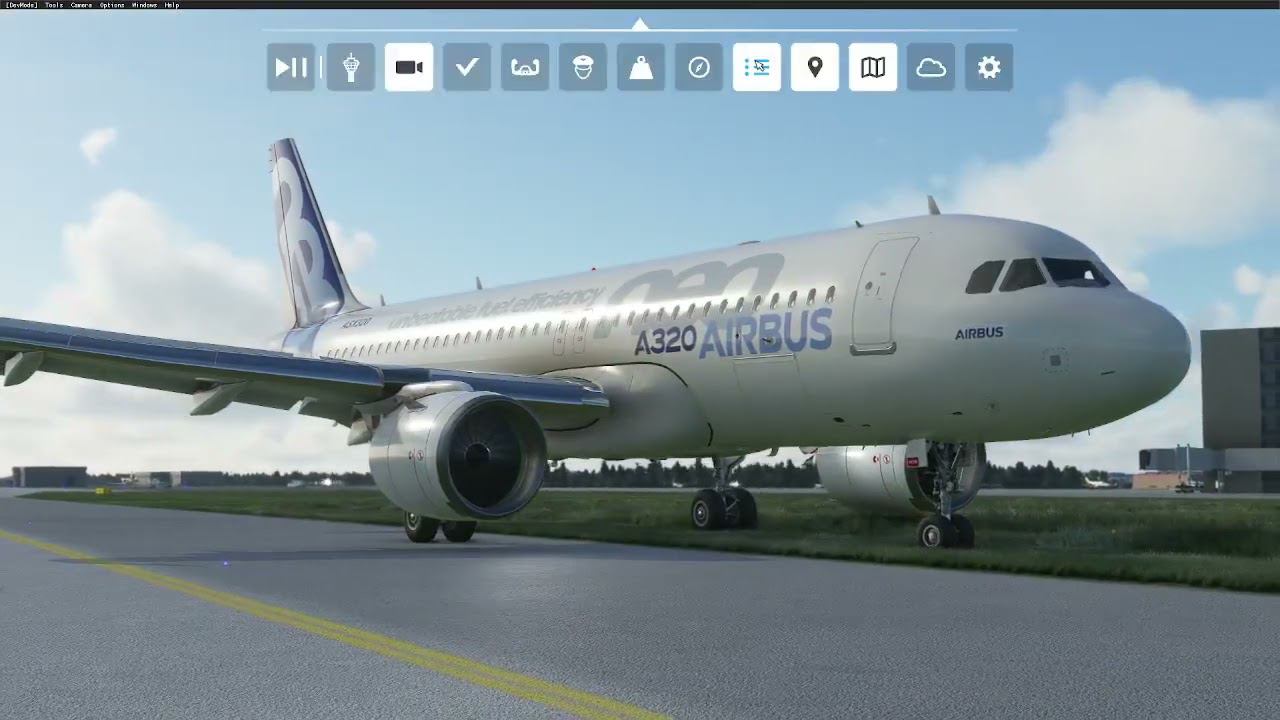Open the Objectives list panel
This screenshot has width=1280, height=720.
757,67
